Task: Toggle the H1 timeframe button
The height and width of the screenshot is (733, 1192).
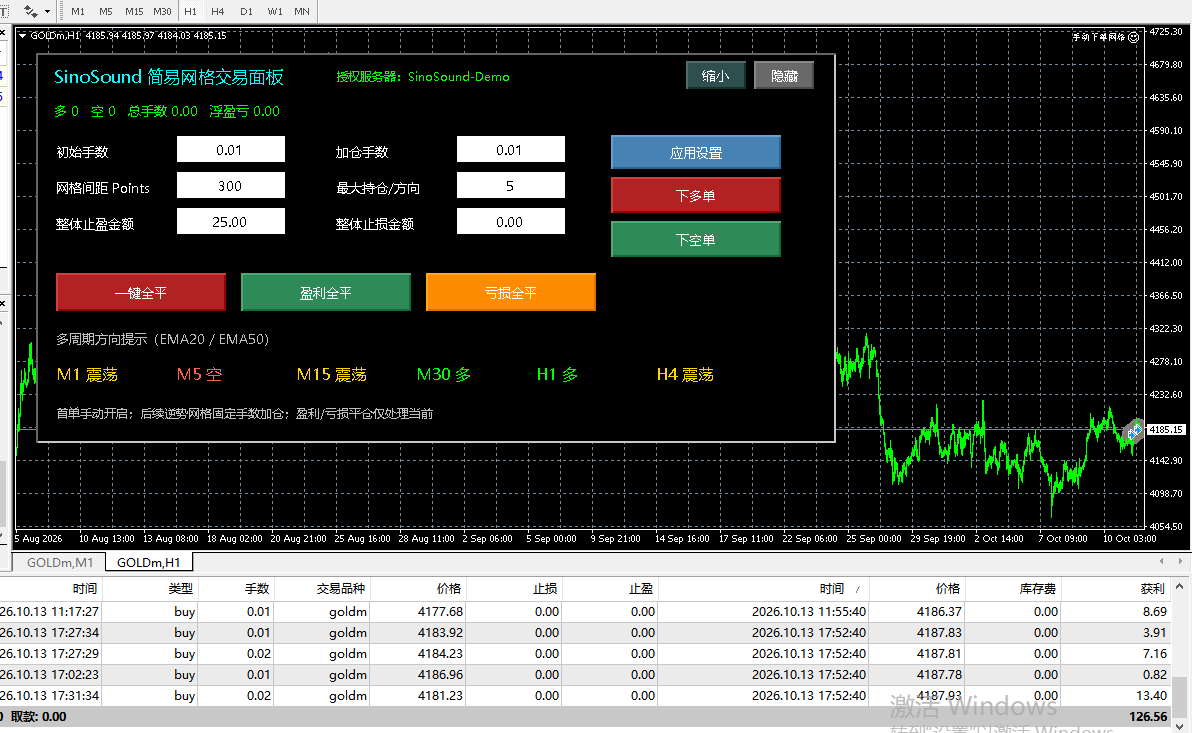Action: coord(190,11)
